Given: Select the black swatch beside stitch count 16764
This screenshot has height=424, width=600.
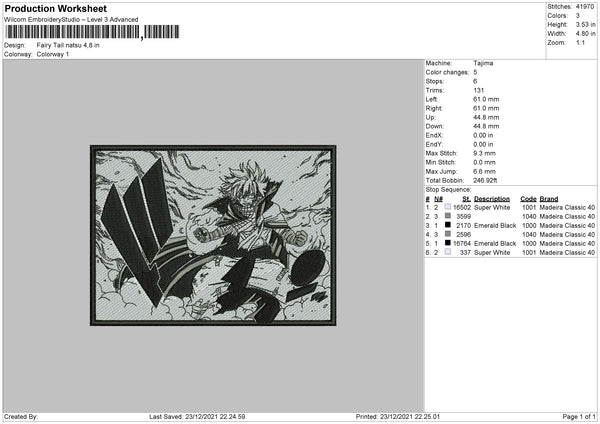Looking at the screenshot, I should click(x=448, y=243).
